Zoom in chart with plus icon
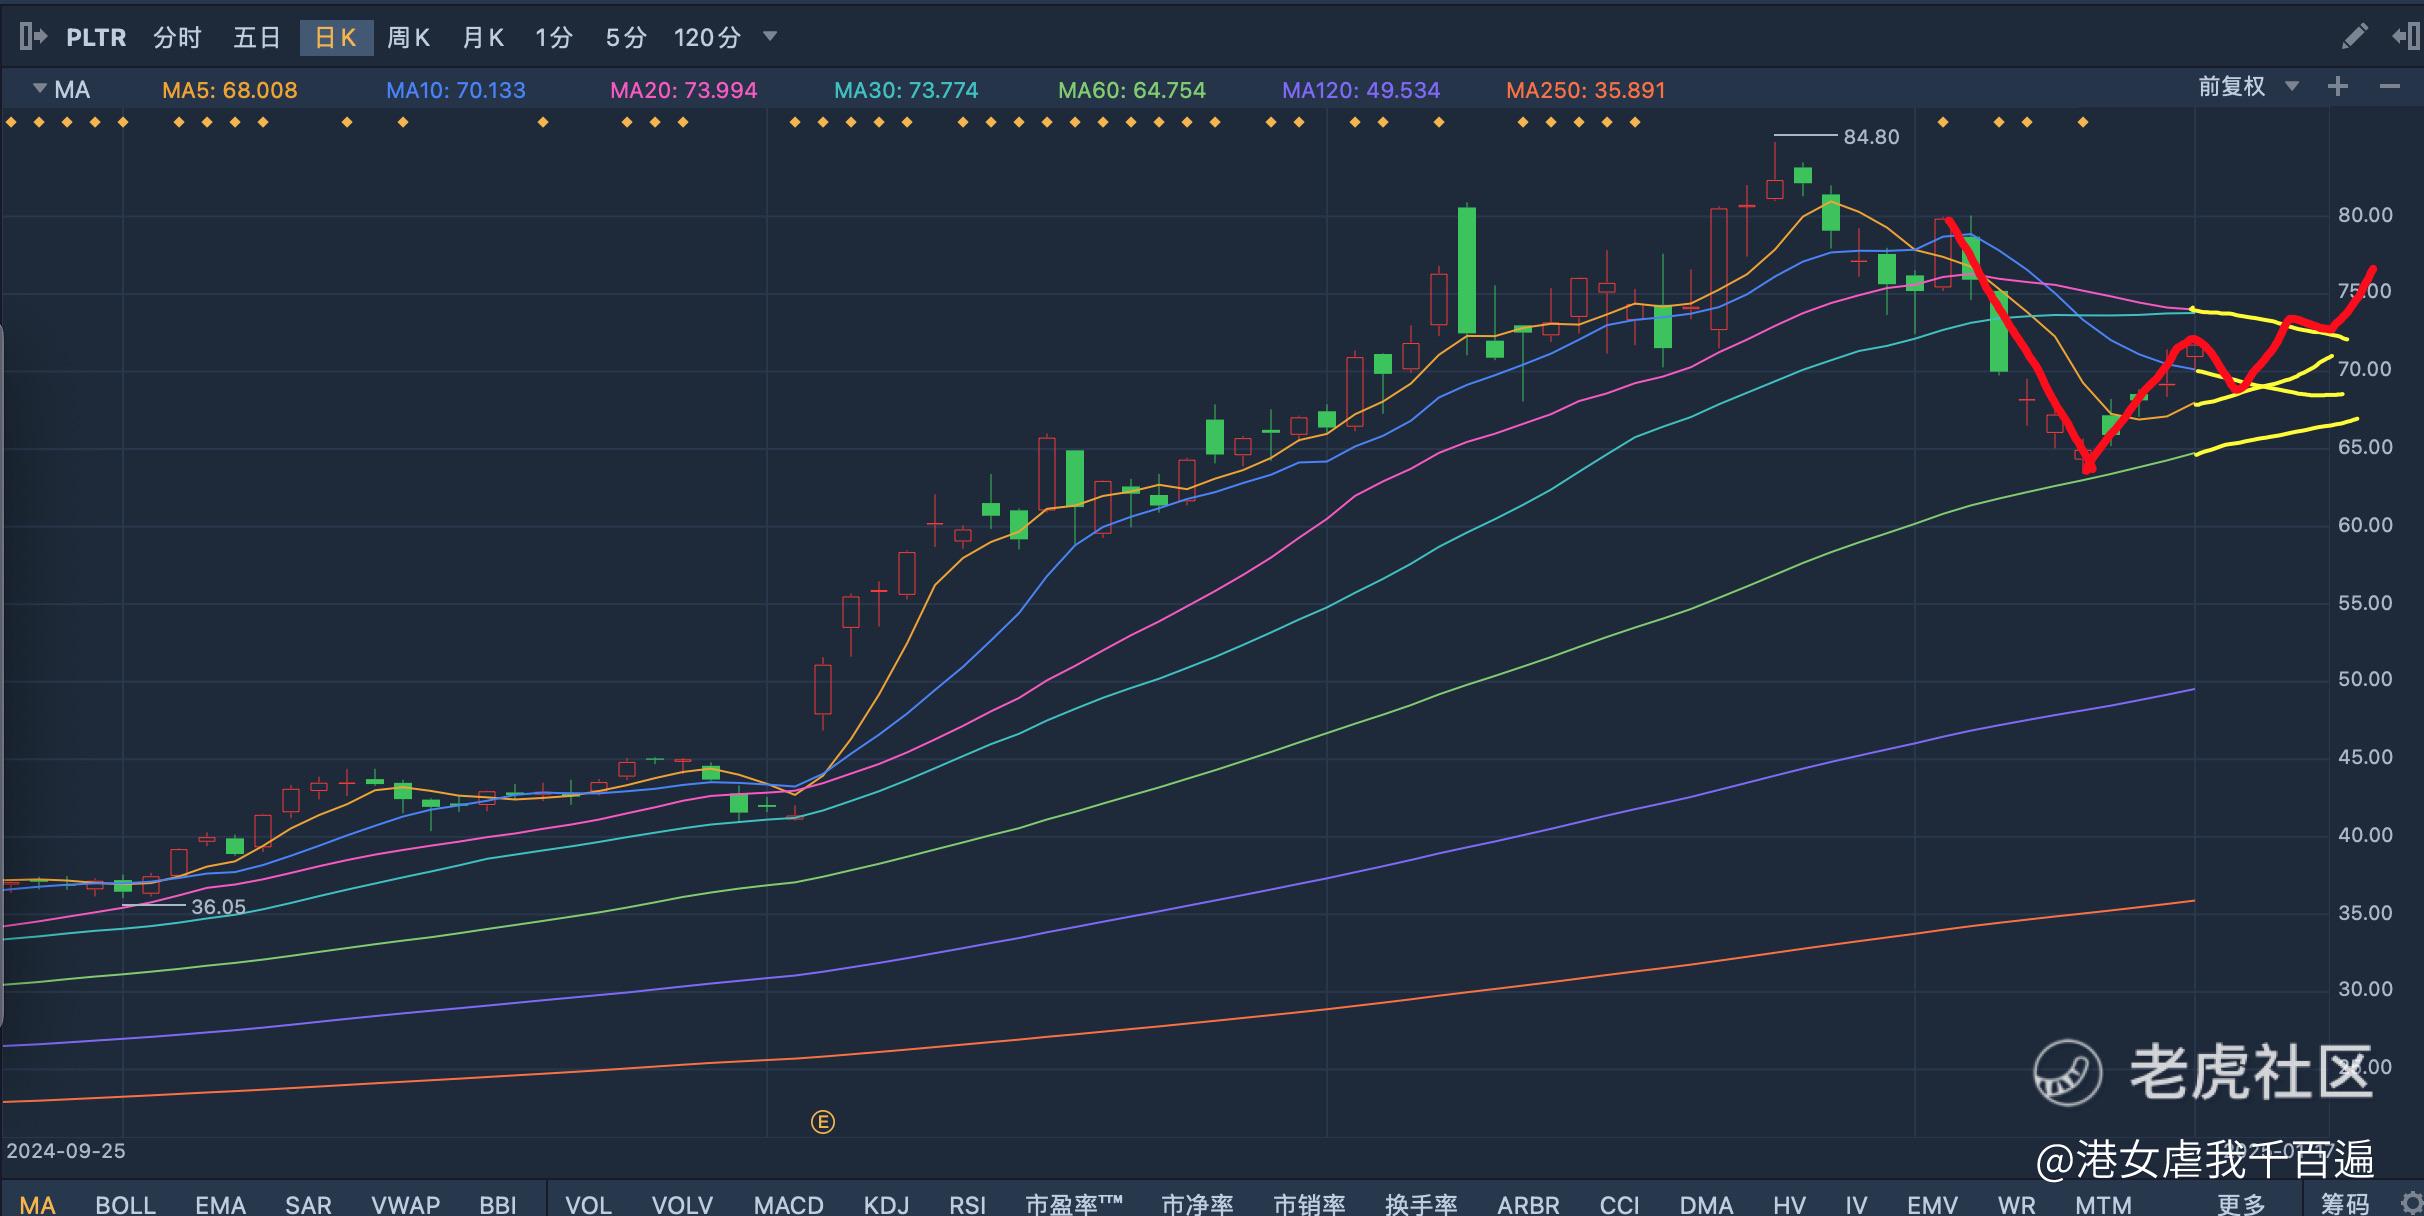 click(x=2338, y=87)
